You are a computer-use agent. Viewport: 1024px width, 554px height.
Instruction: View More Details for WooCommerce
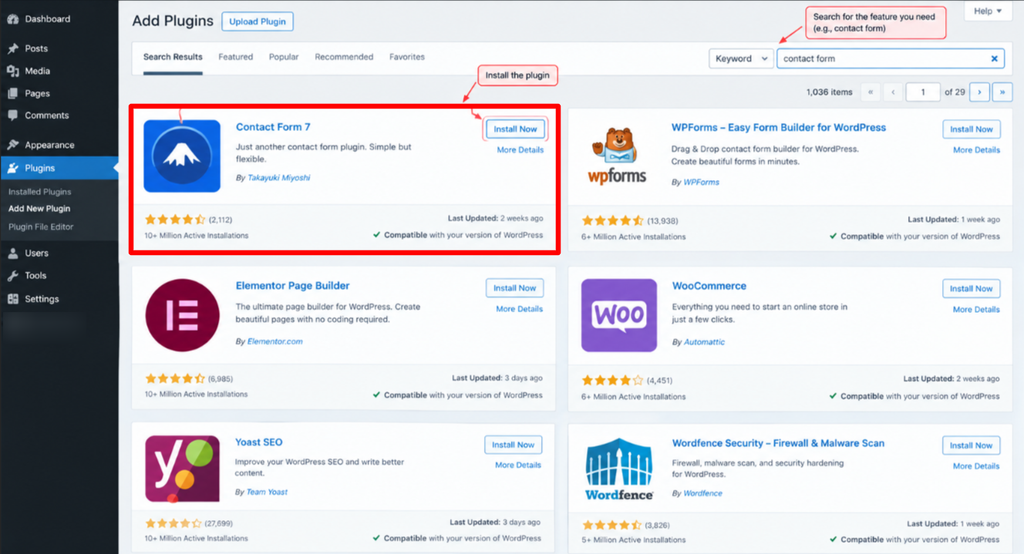point(976,310)
